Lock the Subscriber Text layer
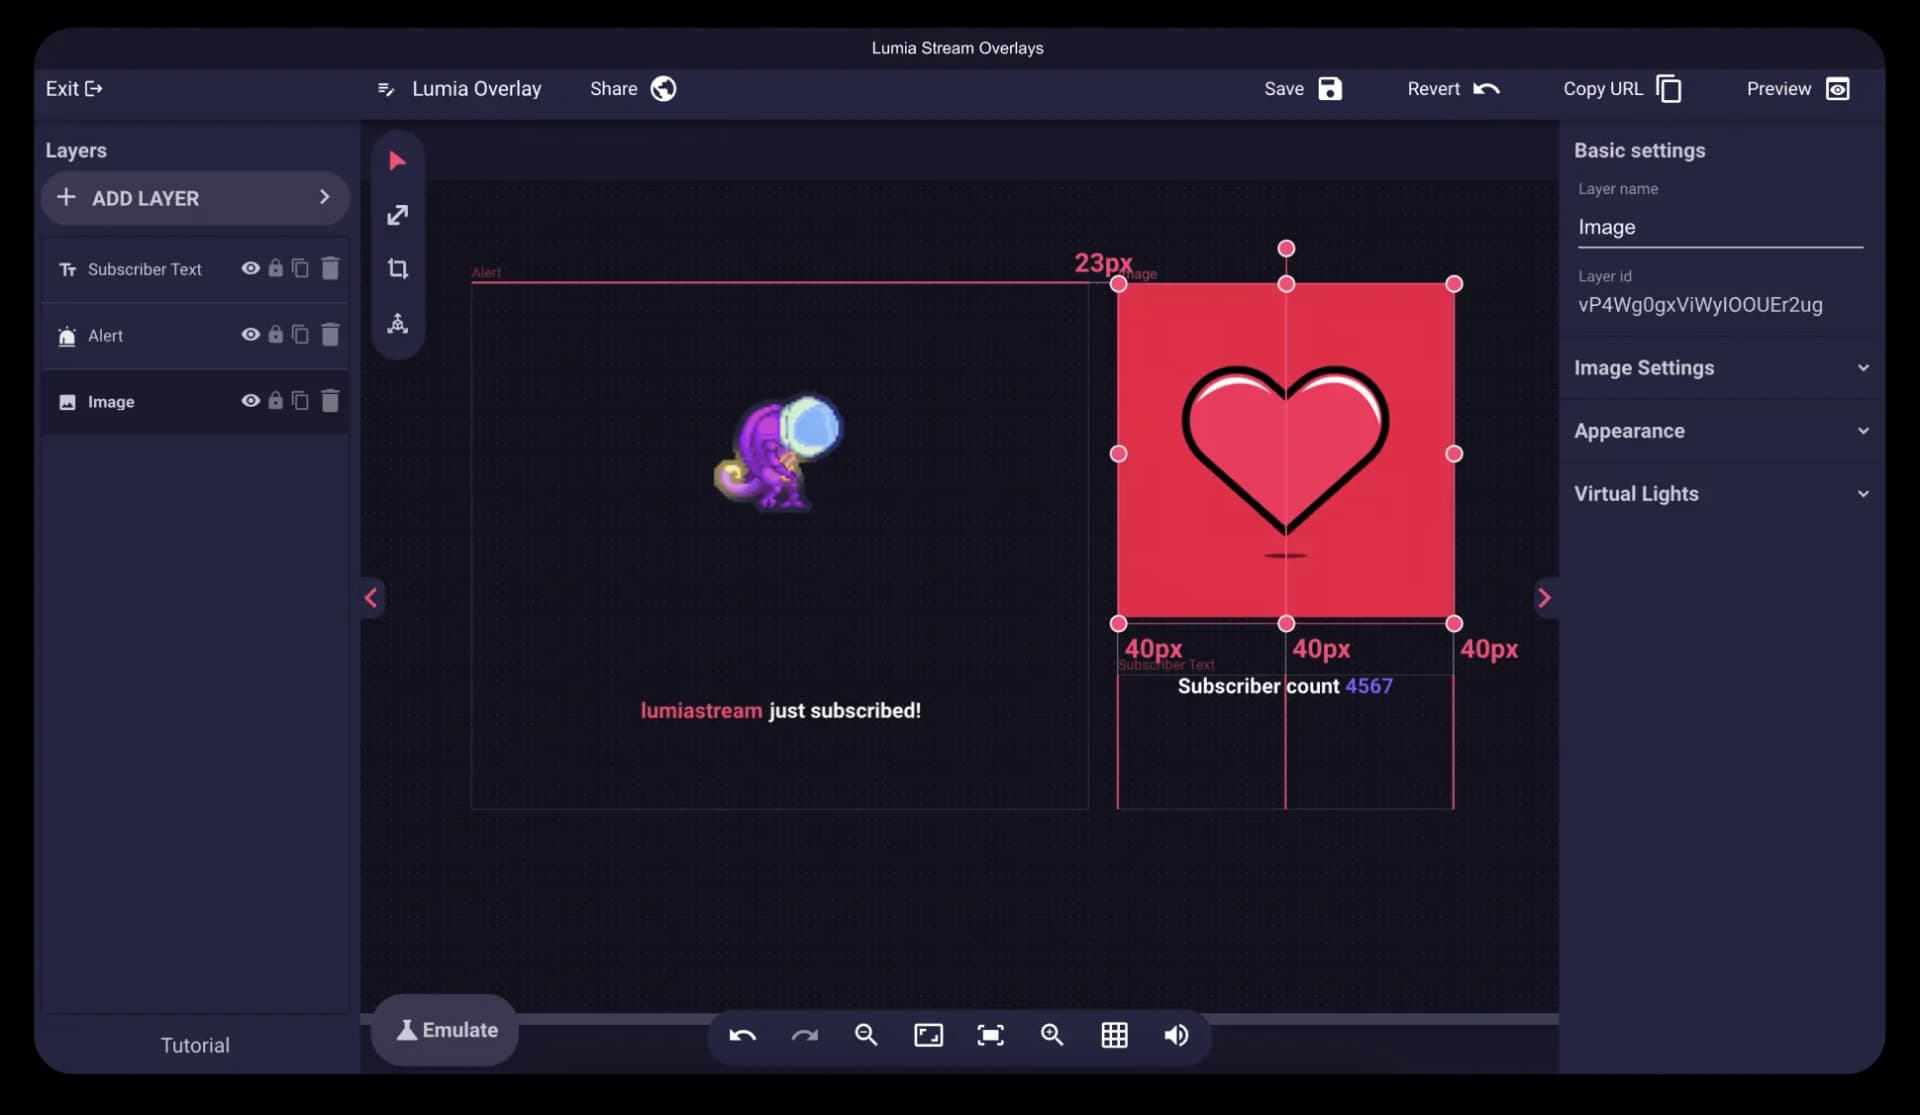Screen dimensions: 1920x1115 coord(275,268)
